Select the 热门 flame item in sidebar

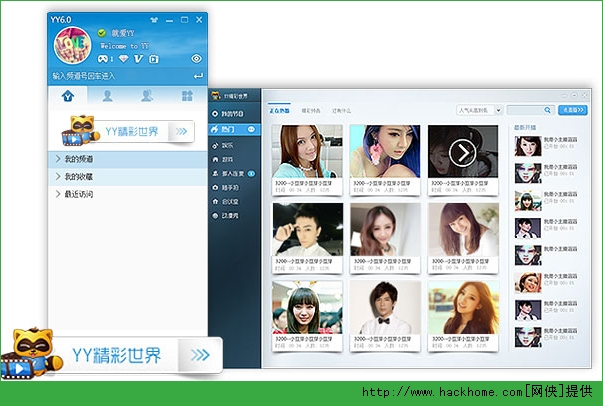[x=234, y=129]
